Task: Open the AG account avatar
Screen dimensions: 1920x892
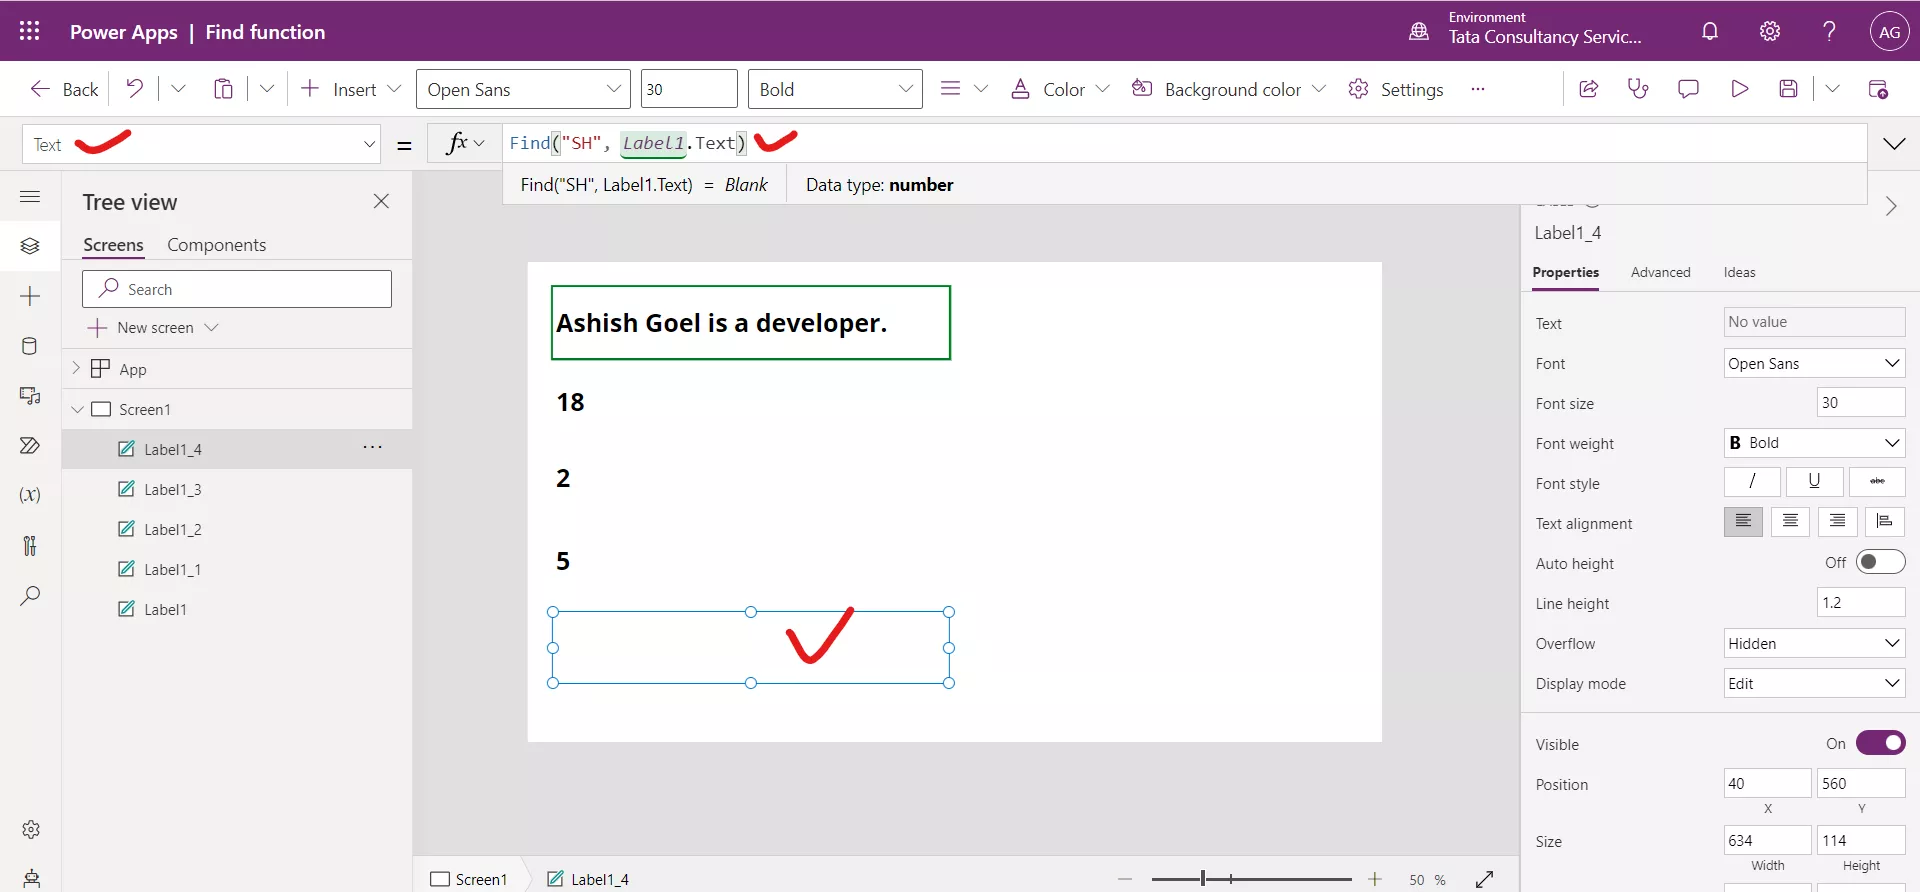Action: (x=1889, y=31)
